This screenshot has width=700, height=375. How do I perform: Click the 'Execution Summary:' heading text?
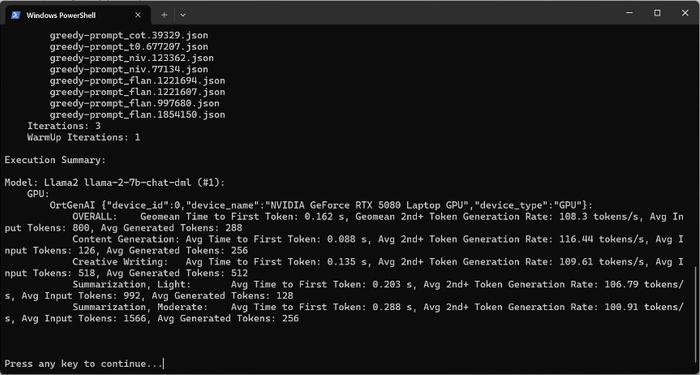tap(55, 160)
